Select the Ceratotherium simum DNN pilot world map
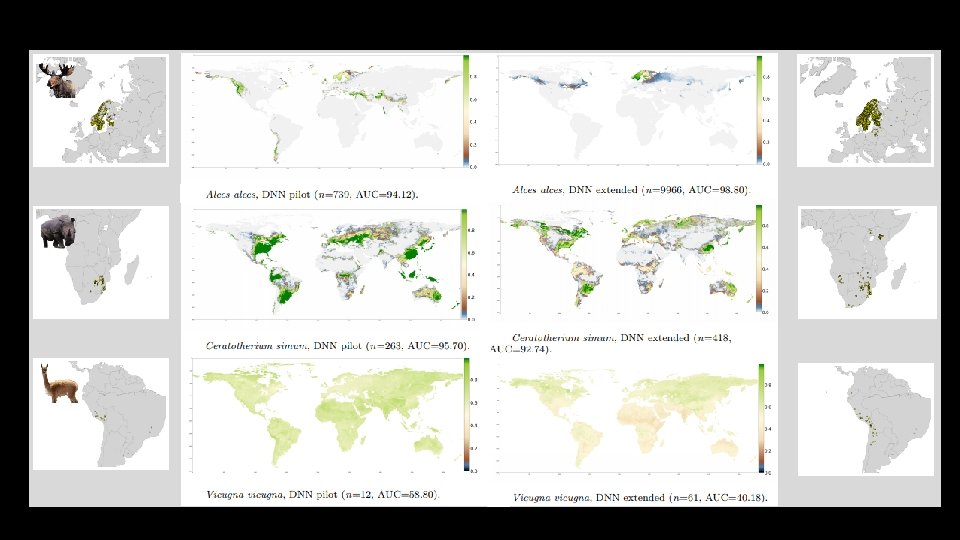 click(x=326, y=264)
